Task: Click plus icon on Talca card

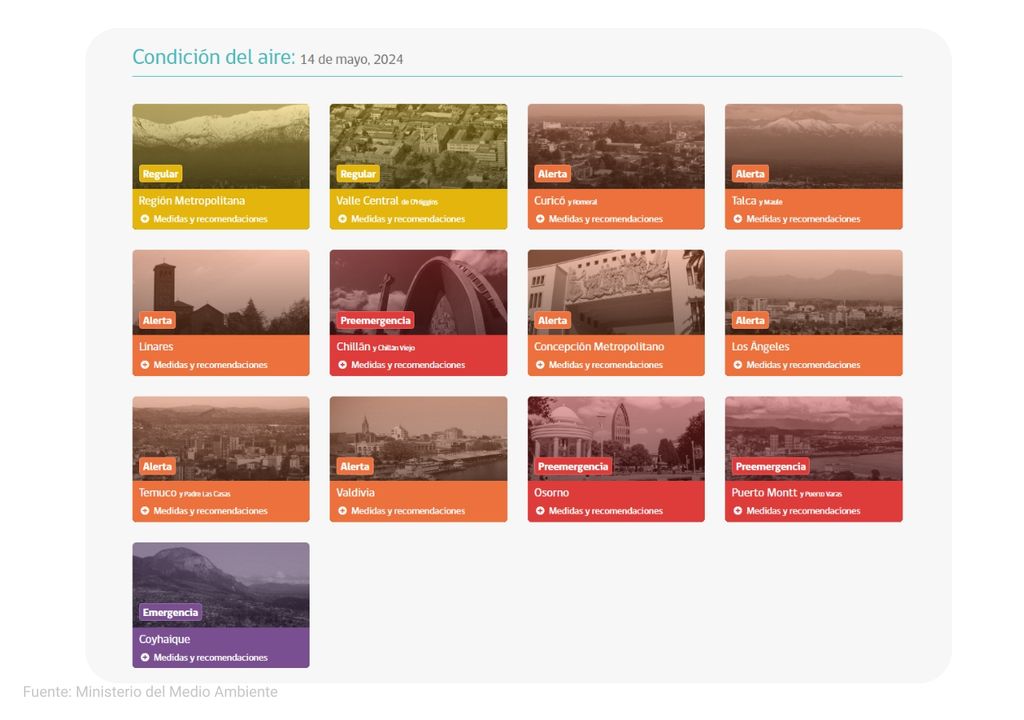Action: pyautogui.click(x=738, y=219)
